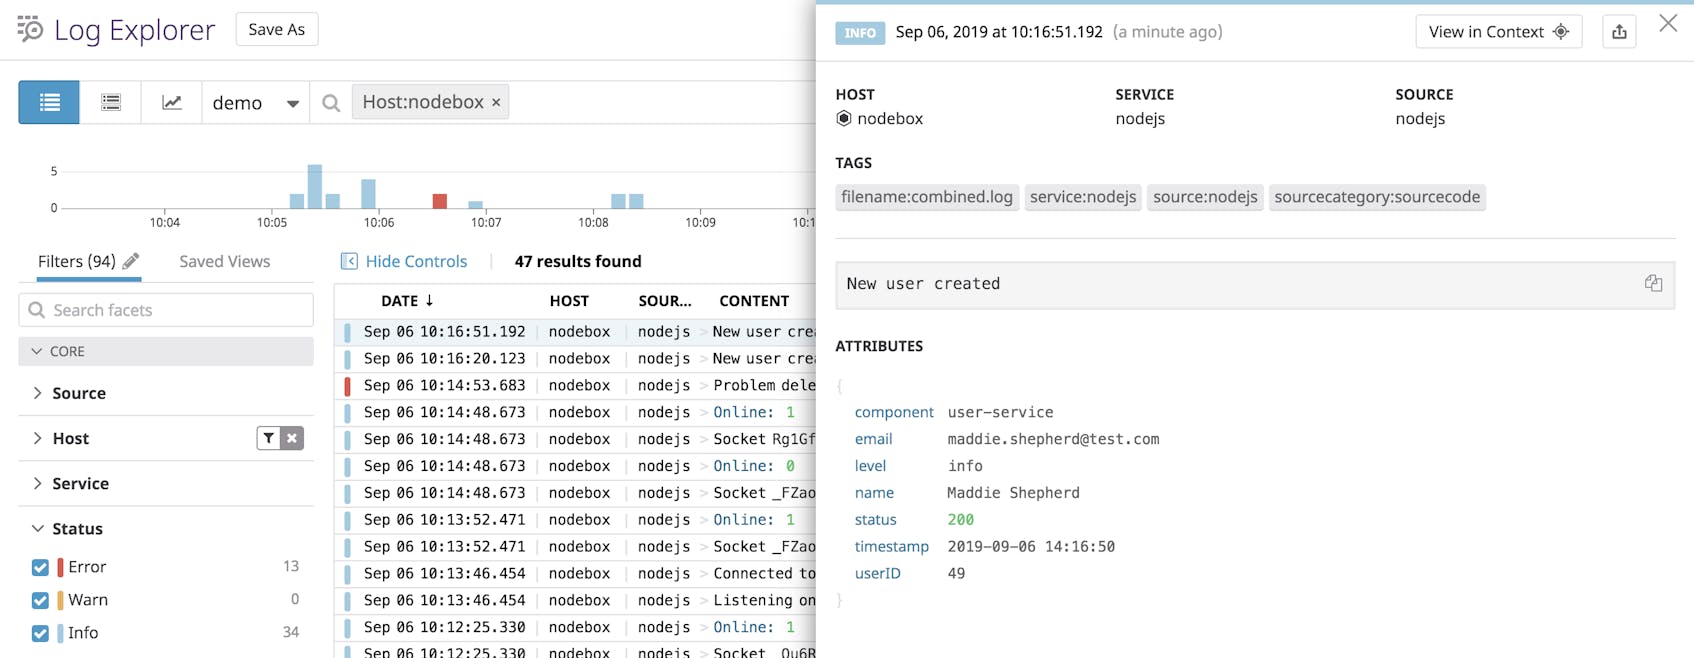Click the View in Context button

(x=1498, y=32)
